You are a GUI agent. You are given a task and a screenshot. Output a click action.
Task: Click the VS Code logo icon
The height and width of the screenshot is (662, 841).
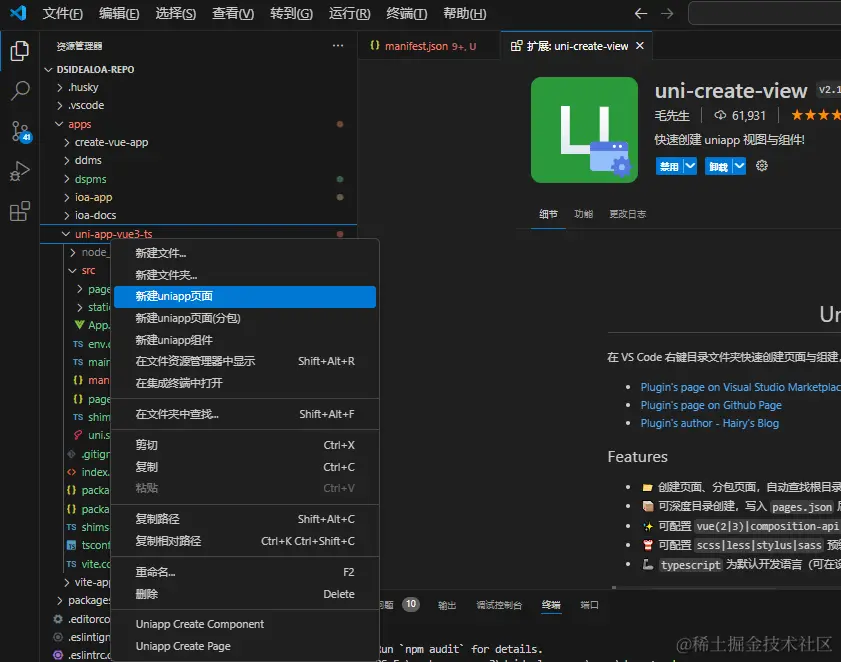(x=18, y=12)
